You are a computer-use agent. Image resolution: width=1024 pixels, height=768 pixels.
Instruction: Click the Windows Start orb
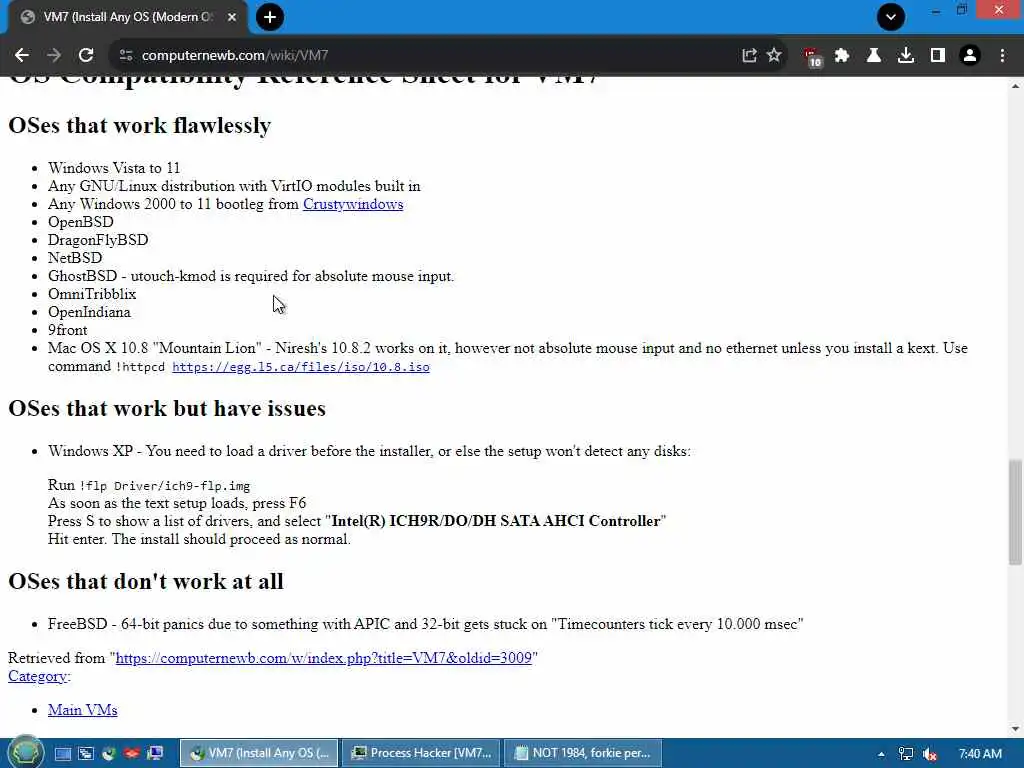pos(25,752)
